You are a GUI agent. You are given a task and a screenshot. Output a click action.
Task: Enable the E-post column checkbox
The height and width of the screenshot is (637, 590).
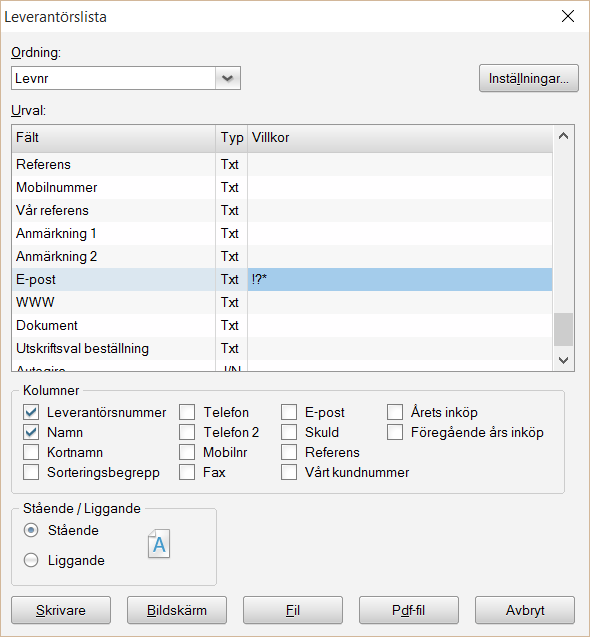click(289, 412)
